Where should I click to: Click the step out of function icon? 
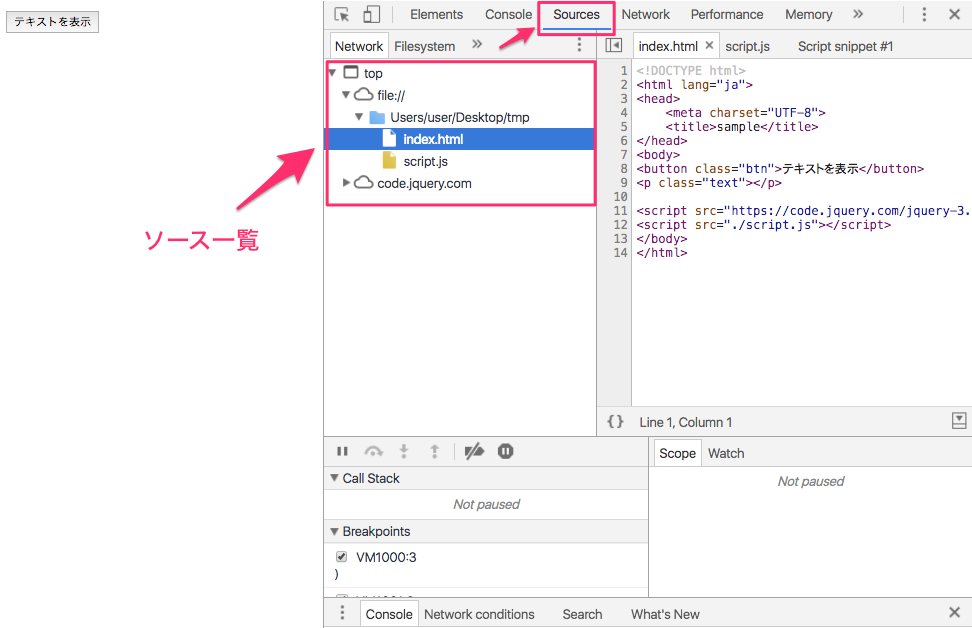(x=435, y=451)
